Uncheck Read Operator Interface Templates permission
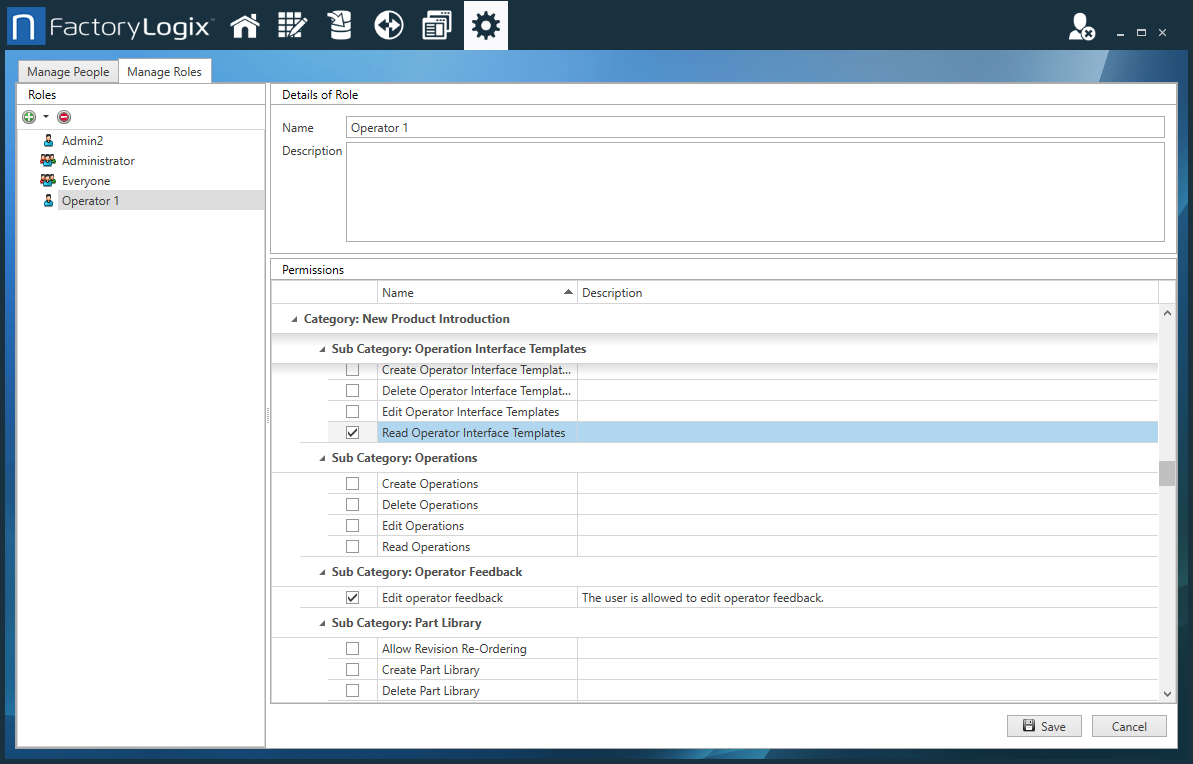This screenshot has height=764, width=1193. click(x=353, y=432)
